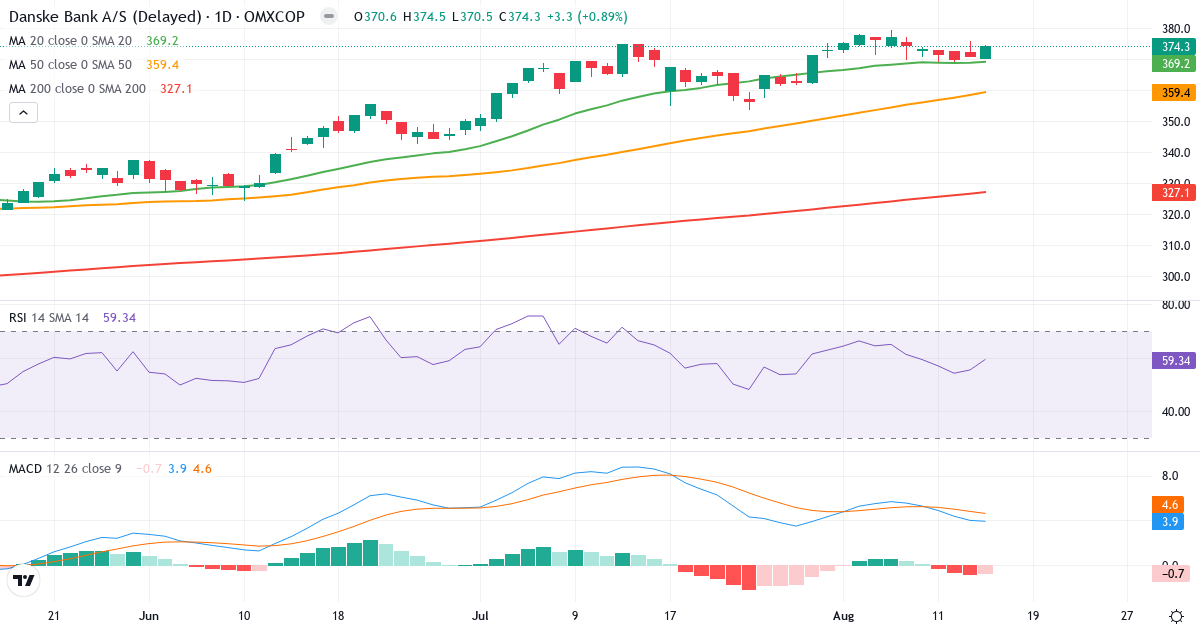Click the Jun date on time axis
This screenshot has width=1200, height=630.
point(149,616)
